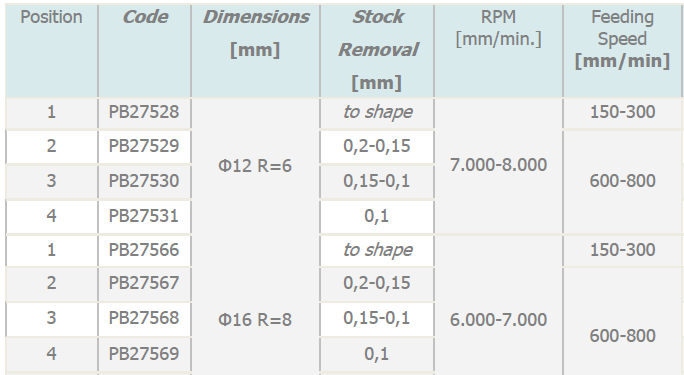Select the Stock Removal header cell
This screenshot has width=684, height=375.
[x=377, y=51]
